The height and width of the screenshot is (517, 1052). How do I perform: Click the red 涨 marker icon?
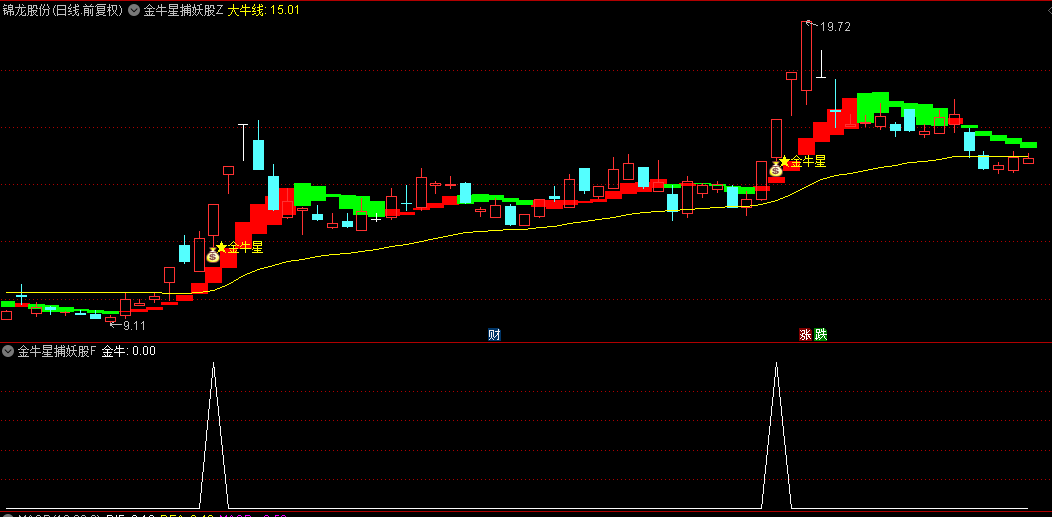[805, 335]
